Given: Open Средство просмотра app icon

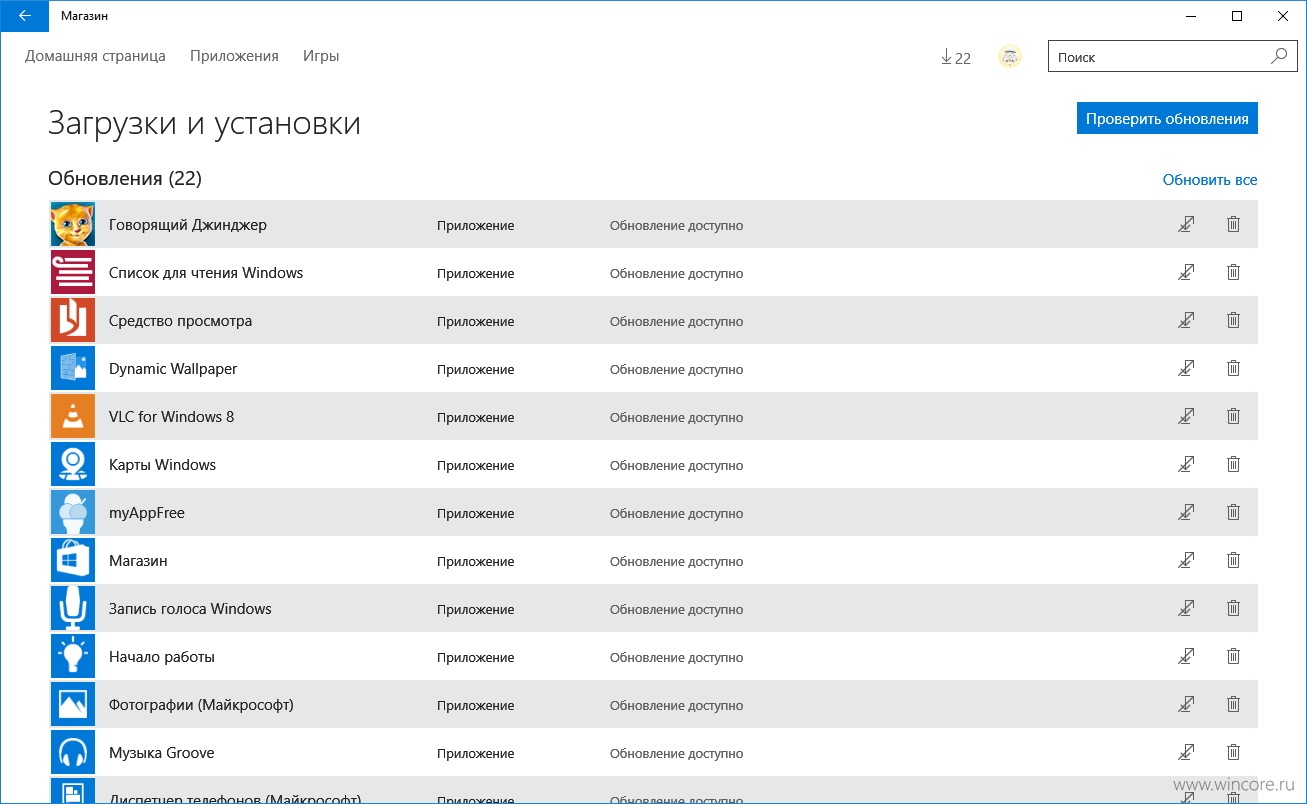Looking at the screenshot, I should tap(73, 321).
